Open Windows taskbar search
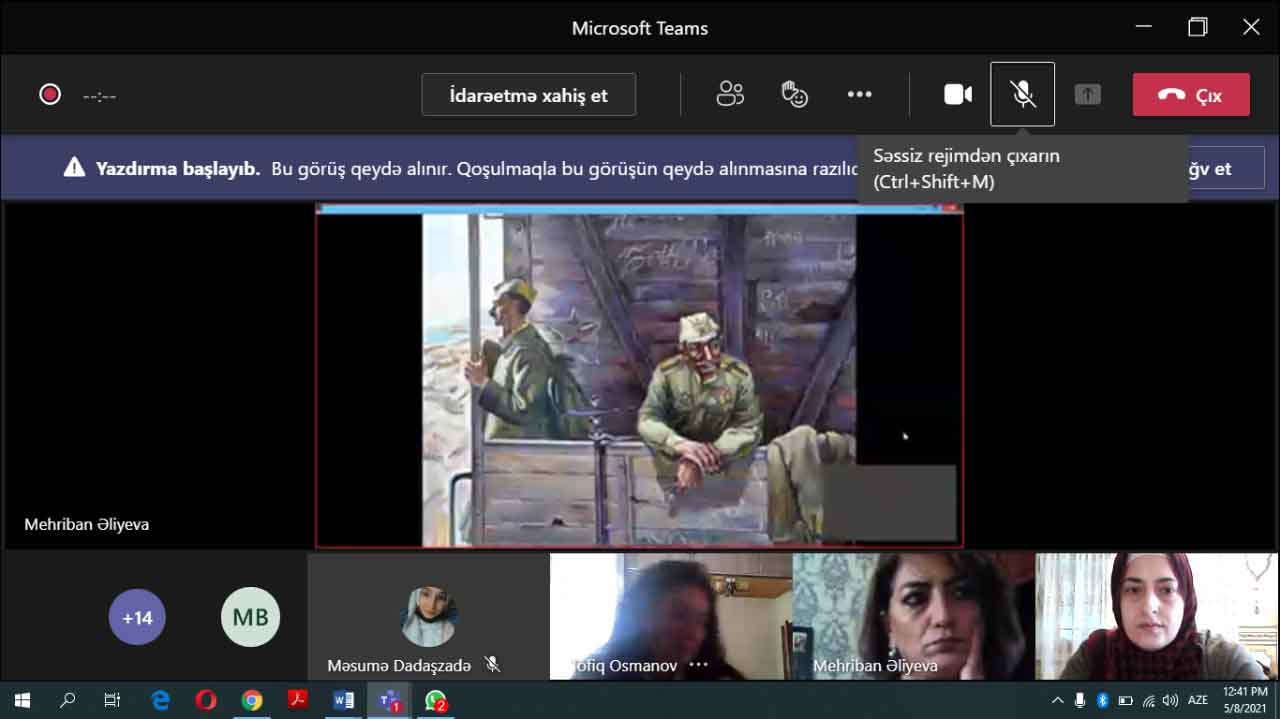The image size is (1280, 719). [x=67, y=701]
